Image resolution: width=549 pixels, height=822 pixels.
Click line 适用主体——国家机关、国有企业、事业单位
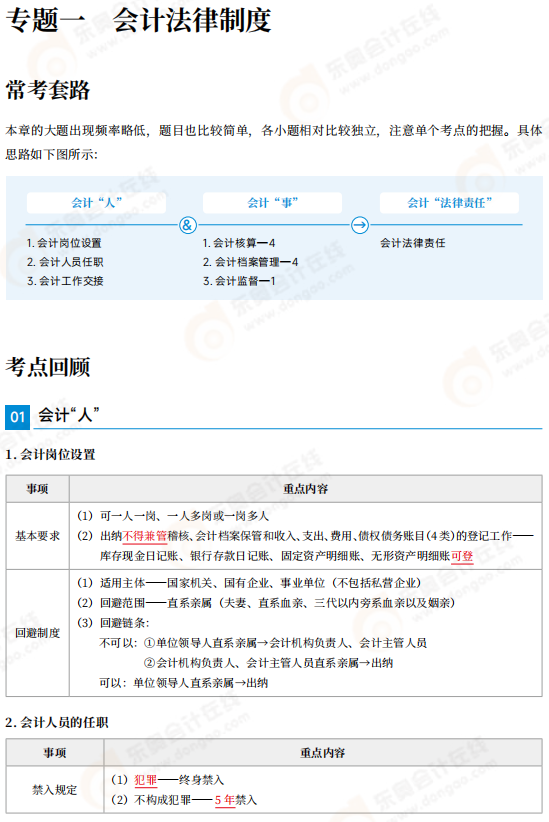tap(250, 583)
